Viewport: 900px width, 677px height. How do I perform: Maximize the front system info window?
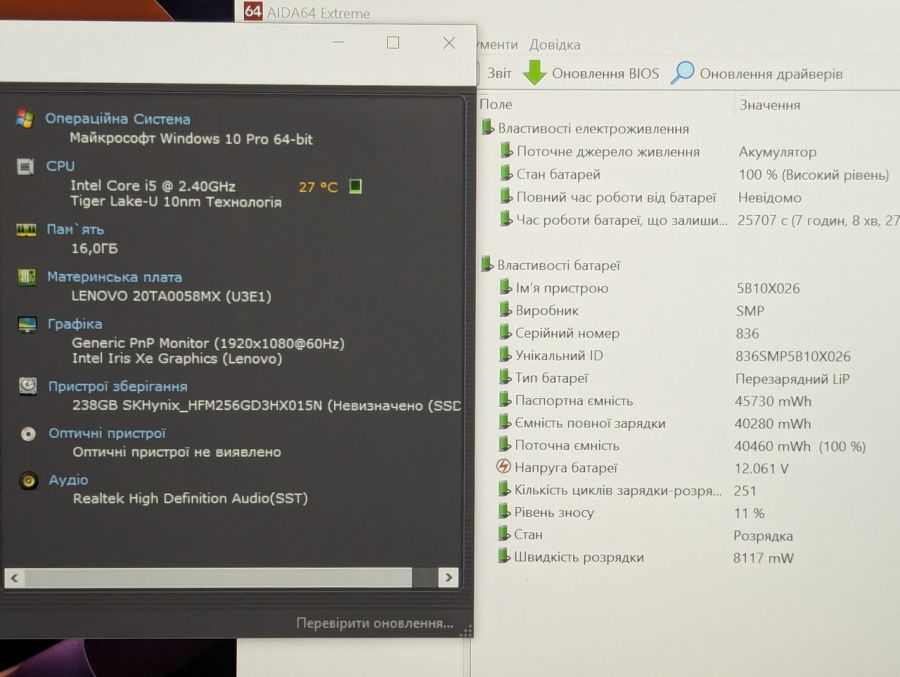coord(393,42)
